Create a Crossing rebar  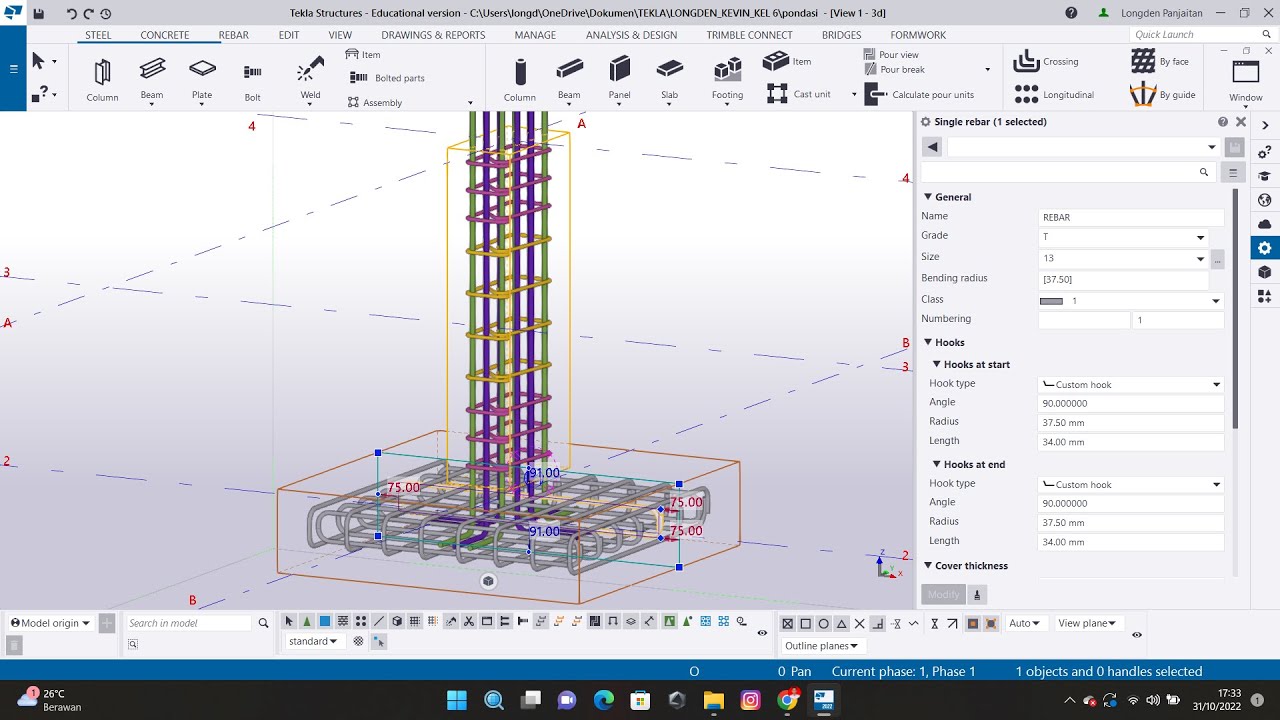point(1046,62)
